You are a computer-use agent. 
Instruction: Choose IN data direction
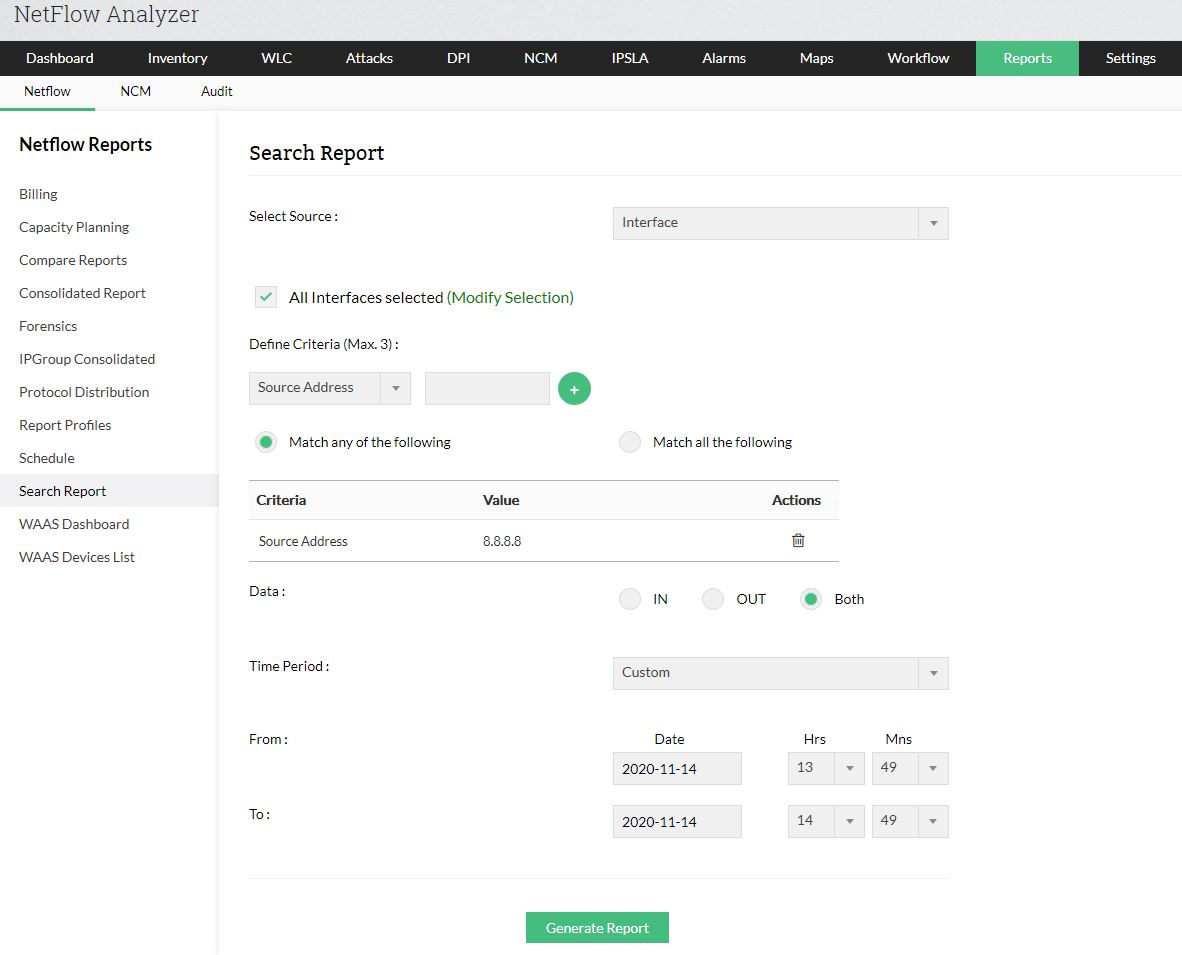click(x=629, y=599)
